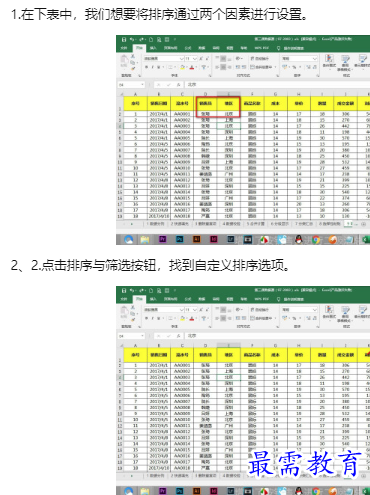Click Conditional Formatting icon in first Excel screenshot

pos(329,59)
